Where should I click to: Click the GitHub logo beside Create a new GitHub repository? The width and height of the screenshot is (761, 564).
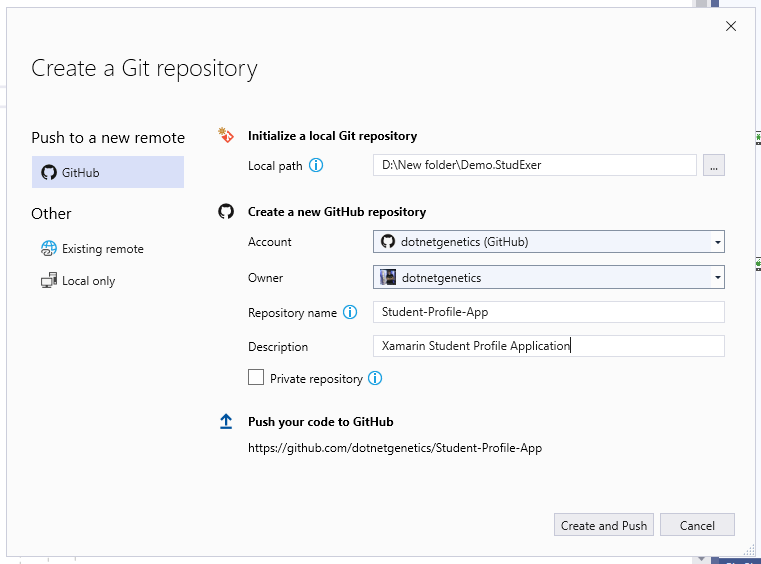226,212
